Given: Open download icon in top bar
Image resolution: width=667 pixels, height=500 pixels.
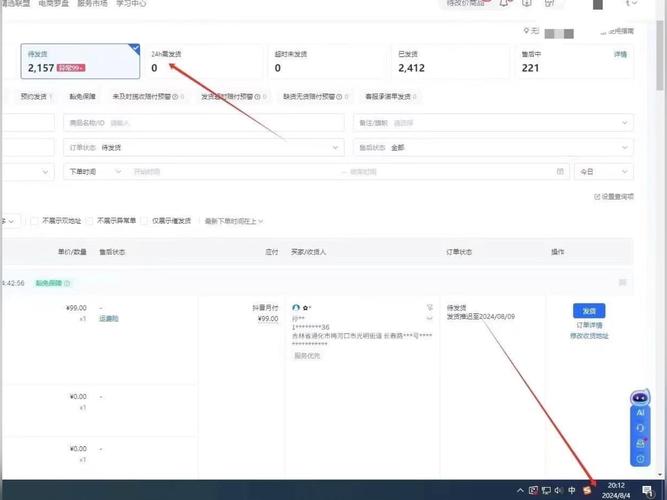Looking at the screenshot, I should [527, 3].
